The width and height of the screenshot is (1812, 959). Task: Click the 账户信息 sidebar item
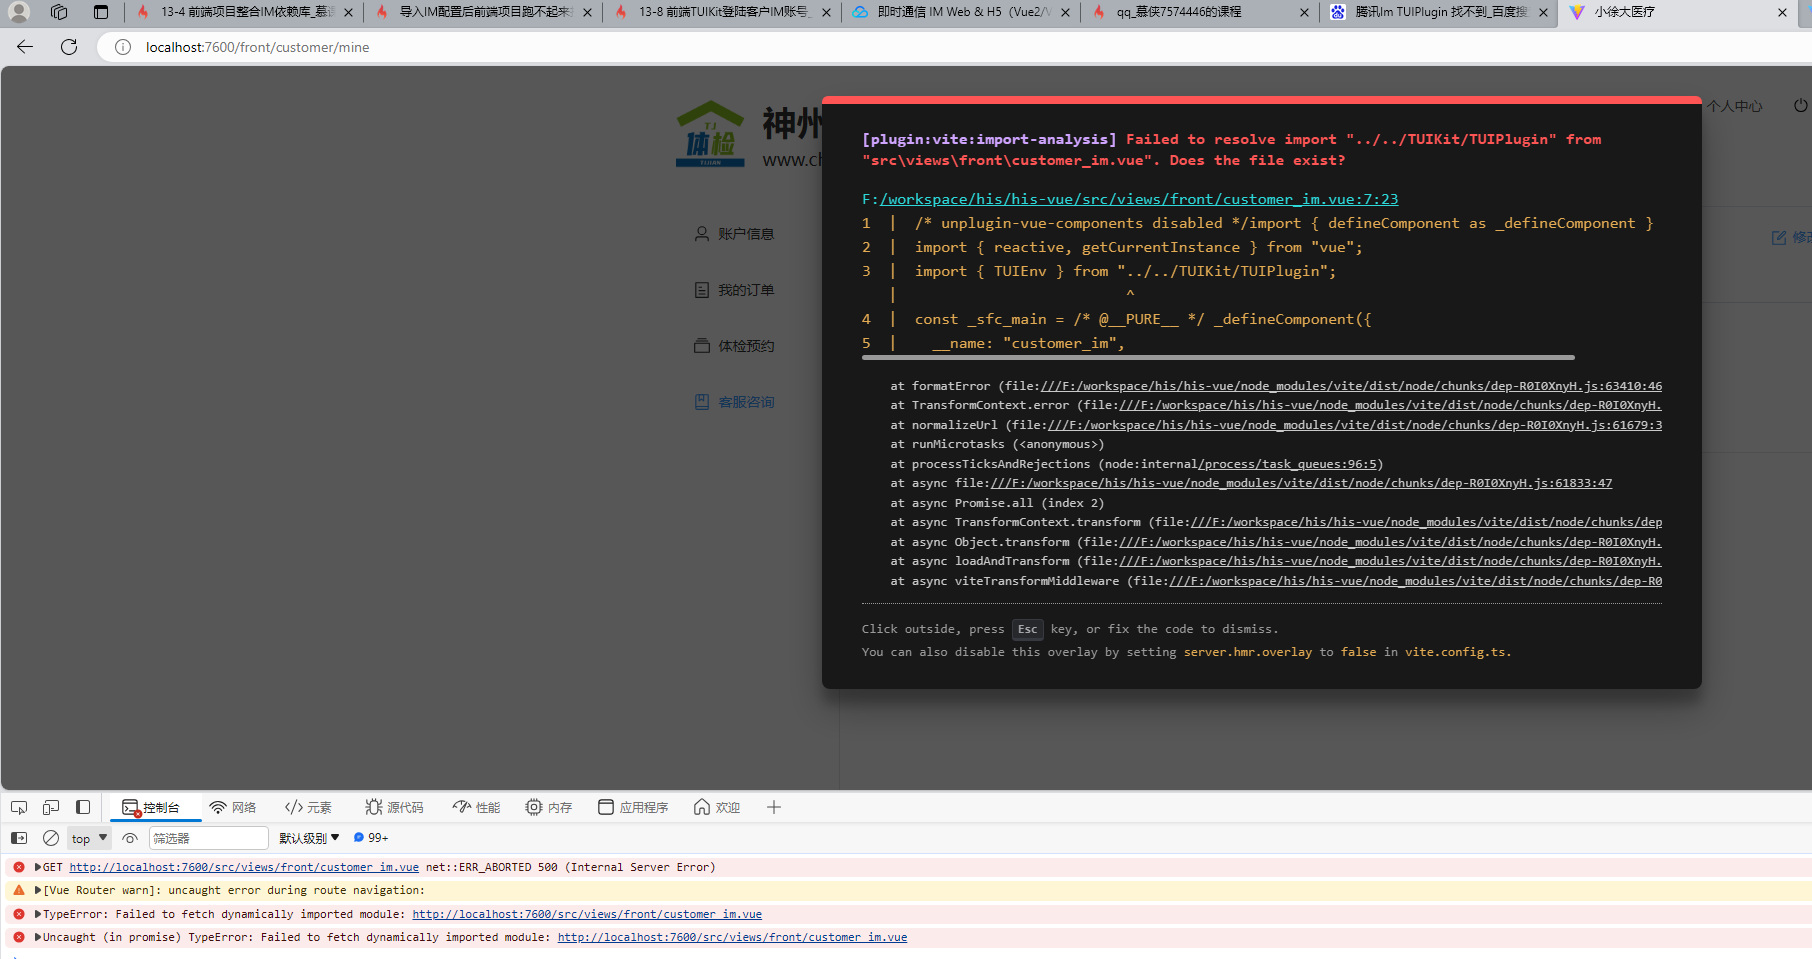click(735, 234)
